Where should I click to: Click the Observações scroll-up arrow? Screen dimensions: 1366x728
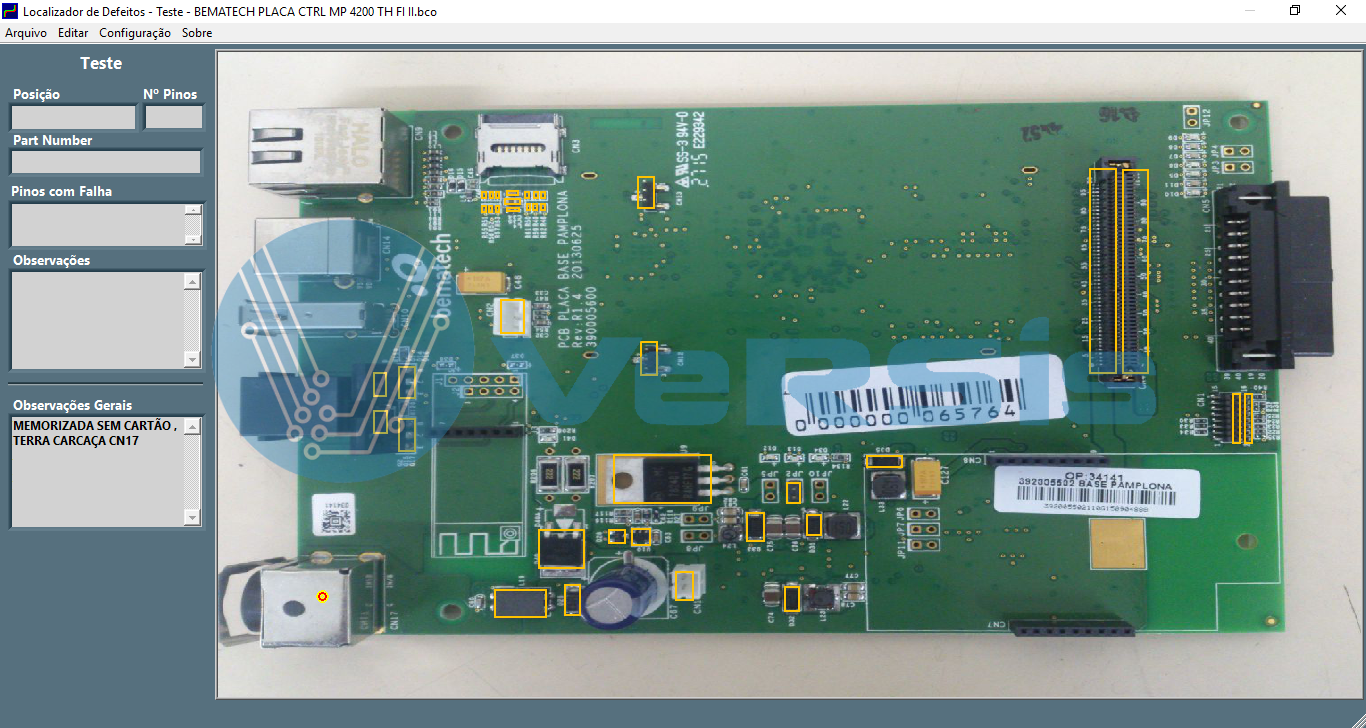click(x=193, y=281)
